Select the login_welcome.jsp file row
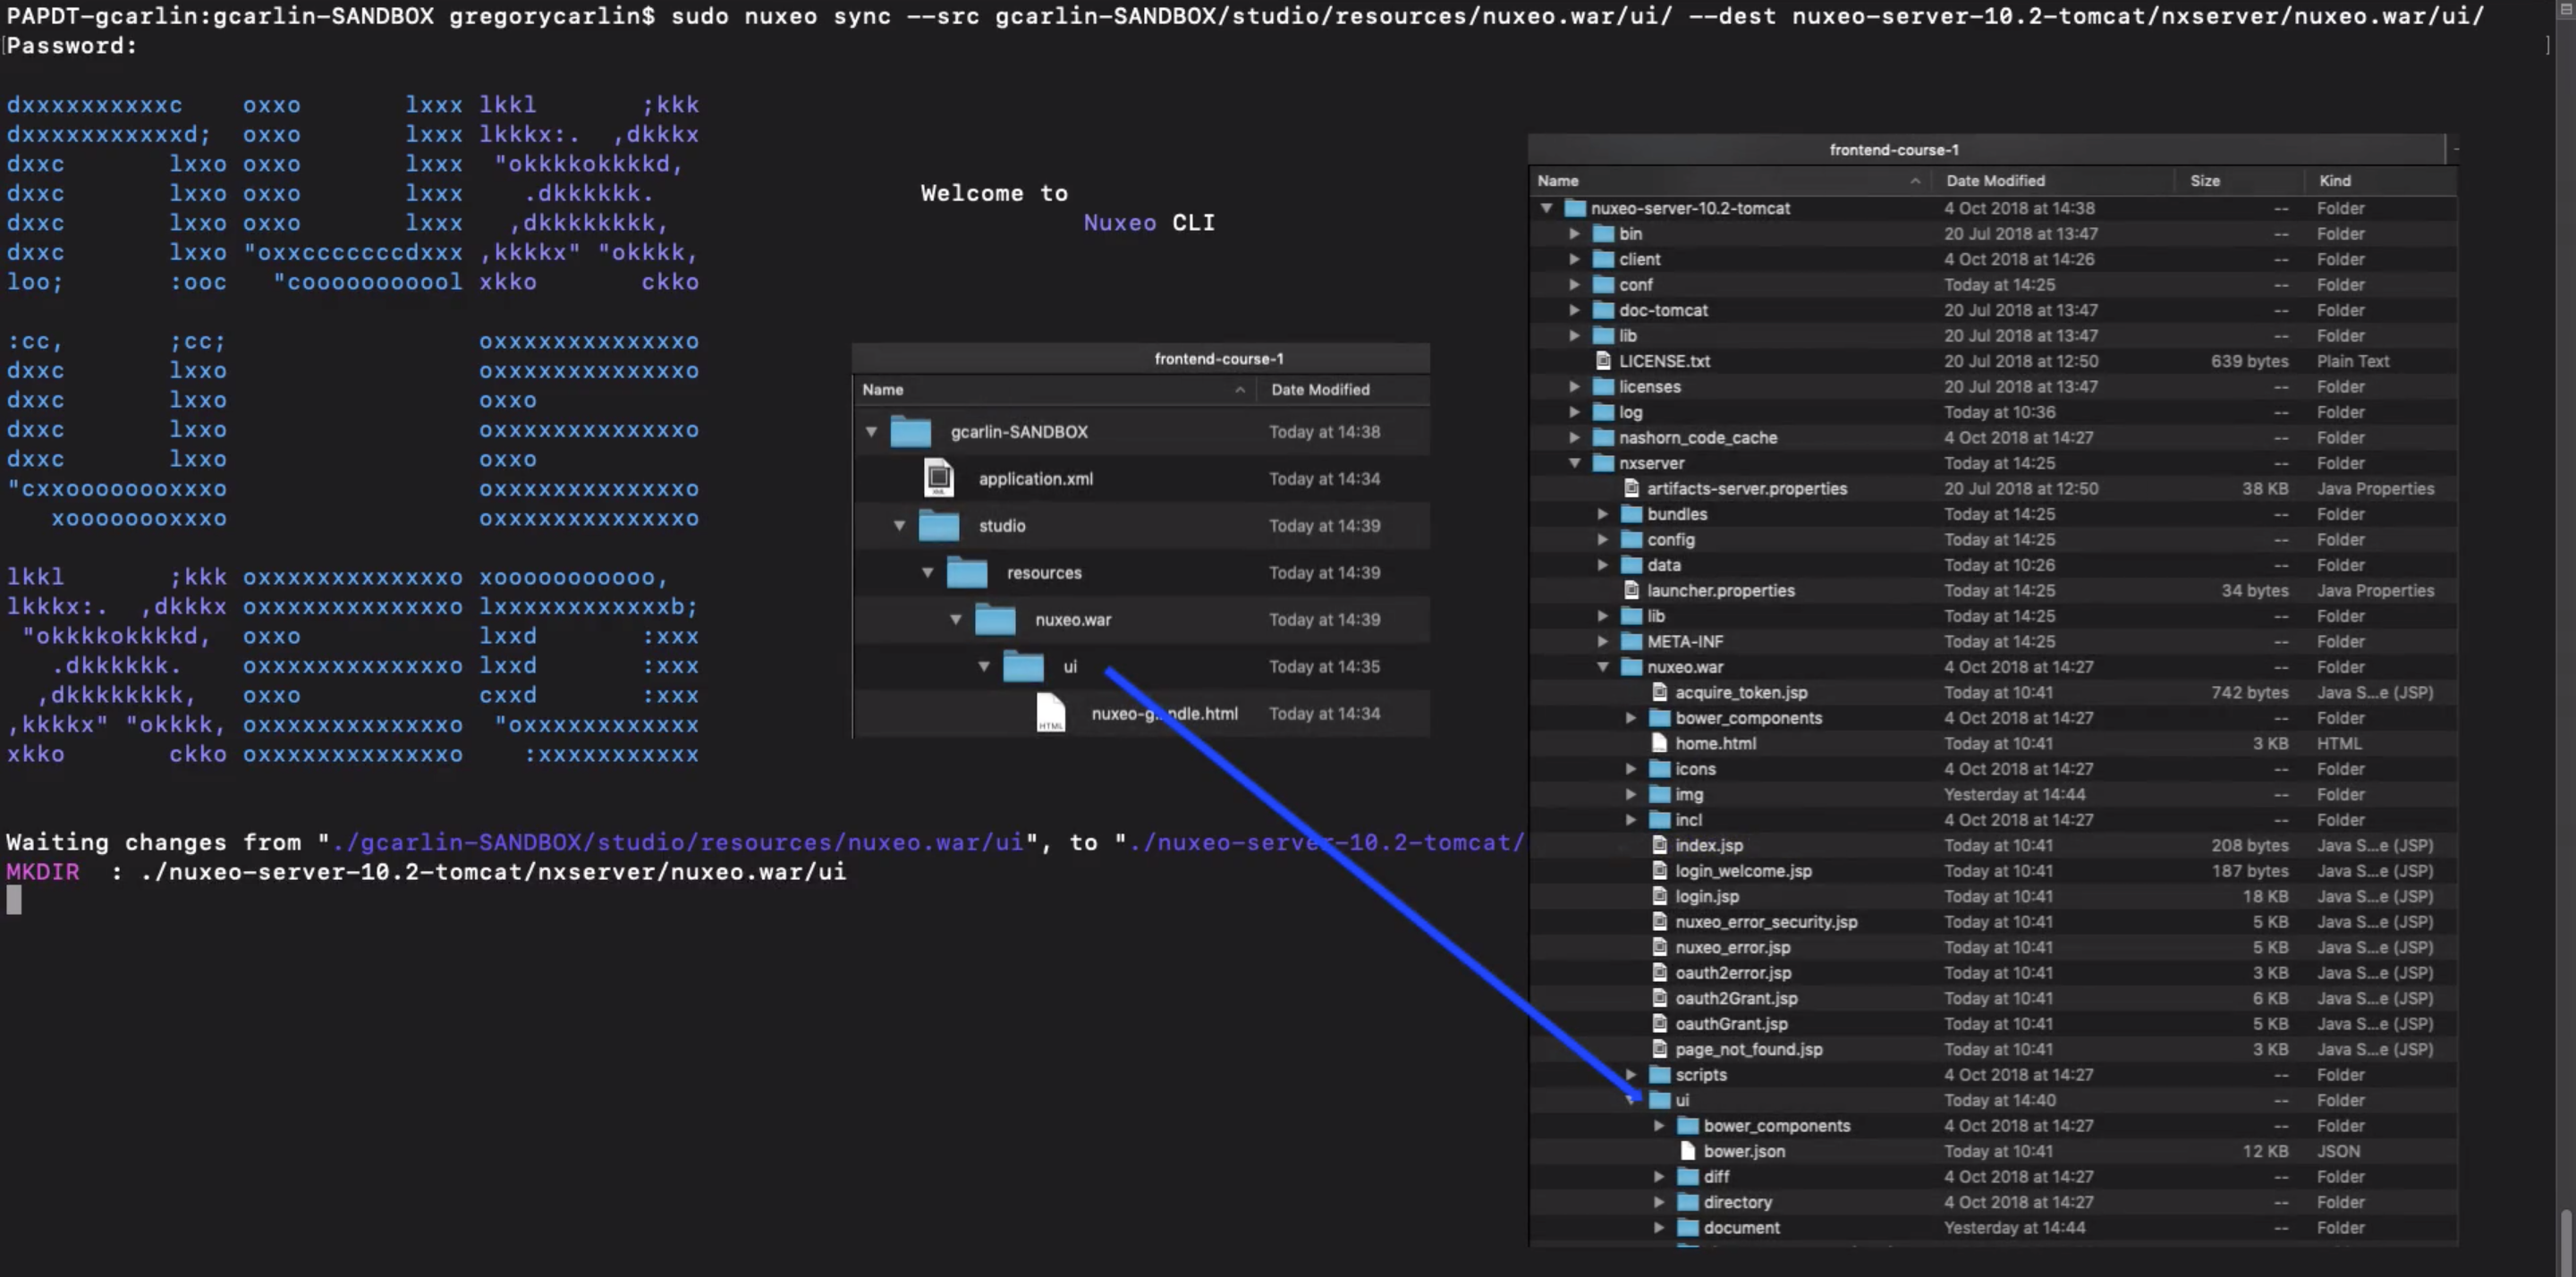 pyautogui.click(x=1993, y=870)
